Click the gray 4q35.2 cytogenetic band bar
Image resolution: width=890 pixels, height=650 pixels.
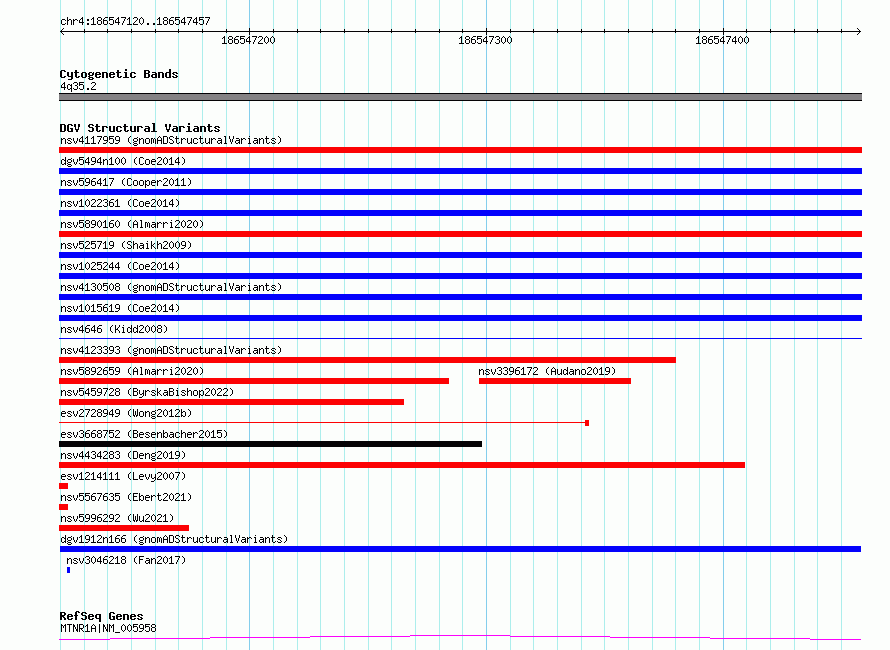point(460,97)
